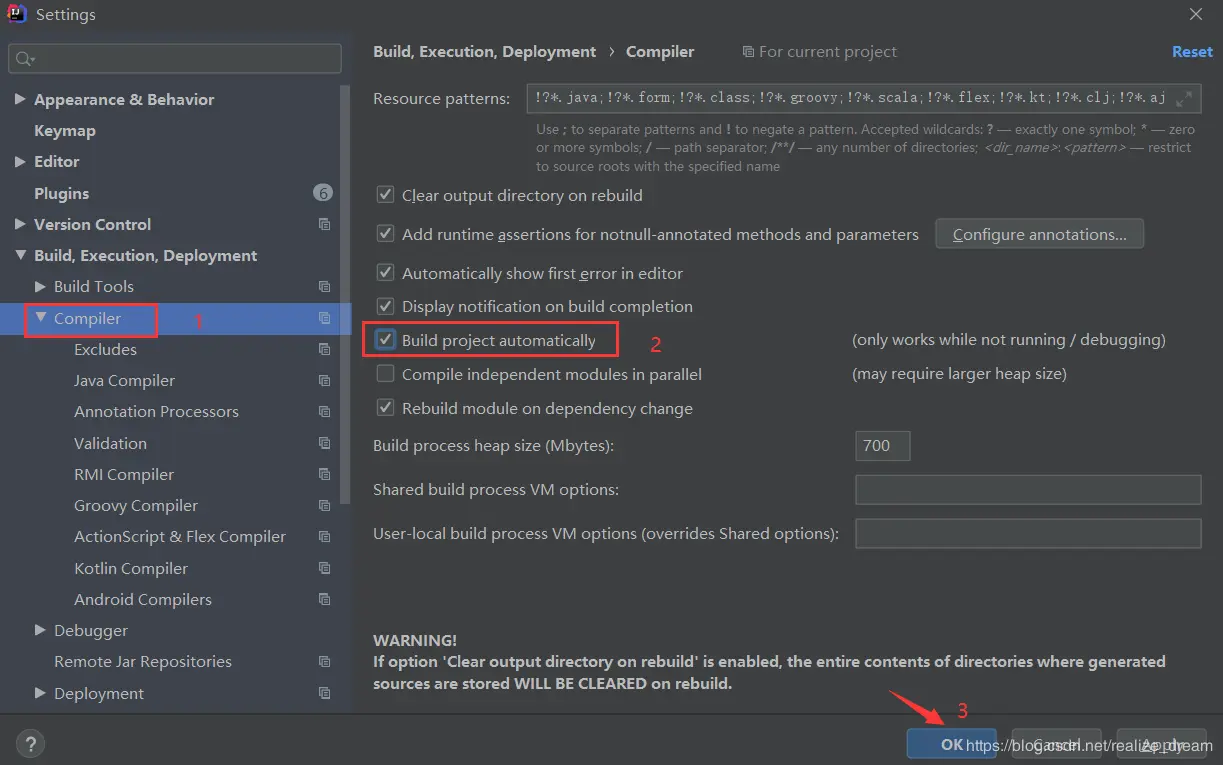Click the project-level icon beside RMI Compiler
The image size is (1223, 765).
[x=324, y=474]
